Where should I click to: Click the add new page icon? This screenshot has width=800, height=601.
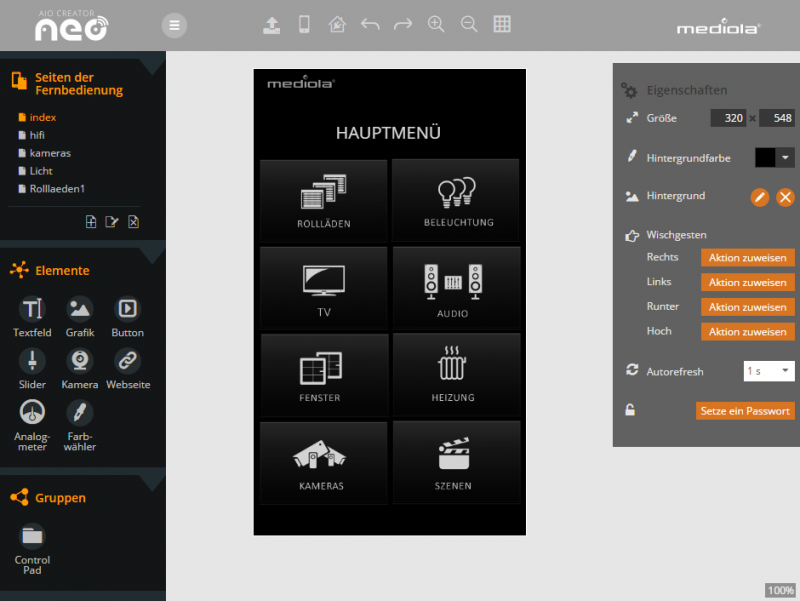[x=91, y=222]
